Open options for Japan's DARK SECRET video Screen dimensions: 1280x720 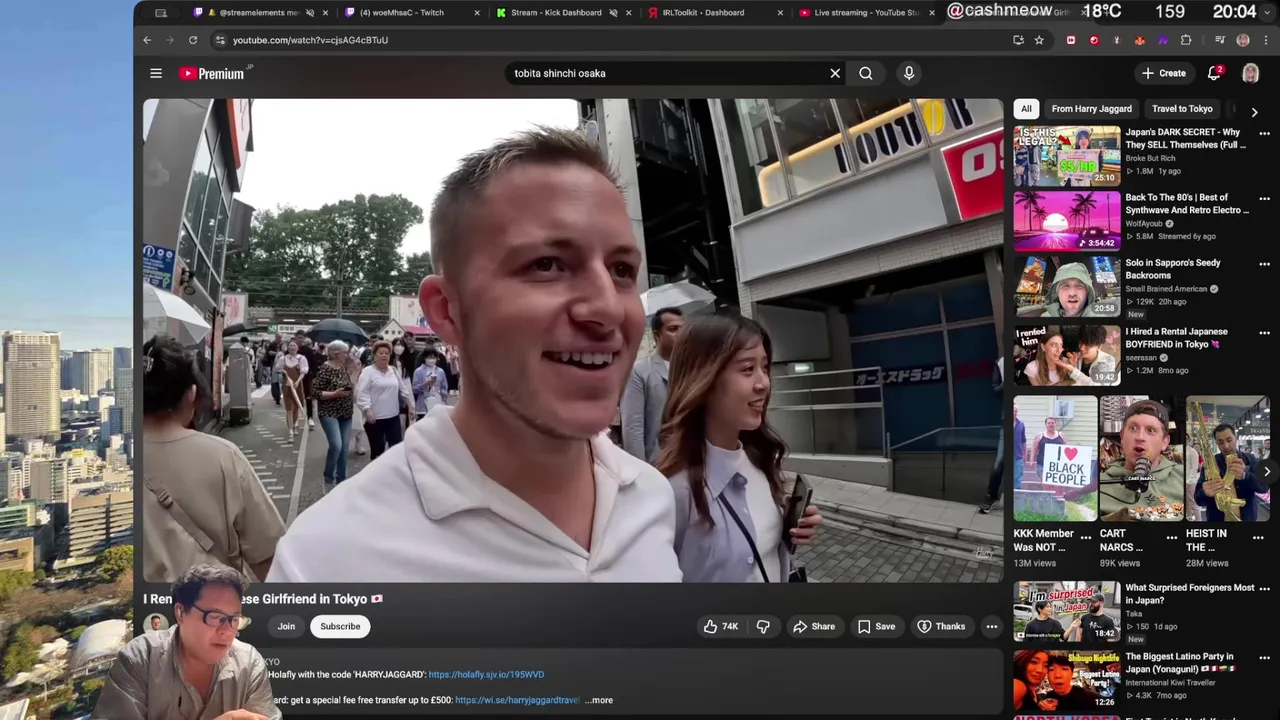pos(1264,133)
